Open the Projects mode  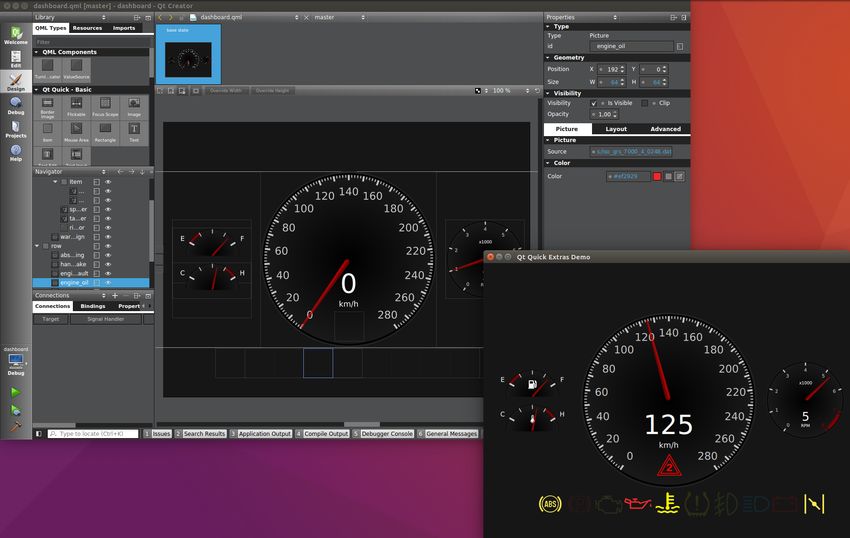[16, 129]
